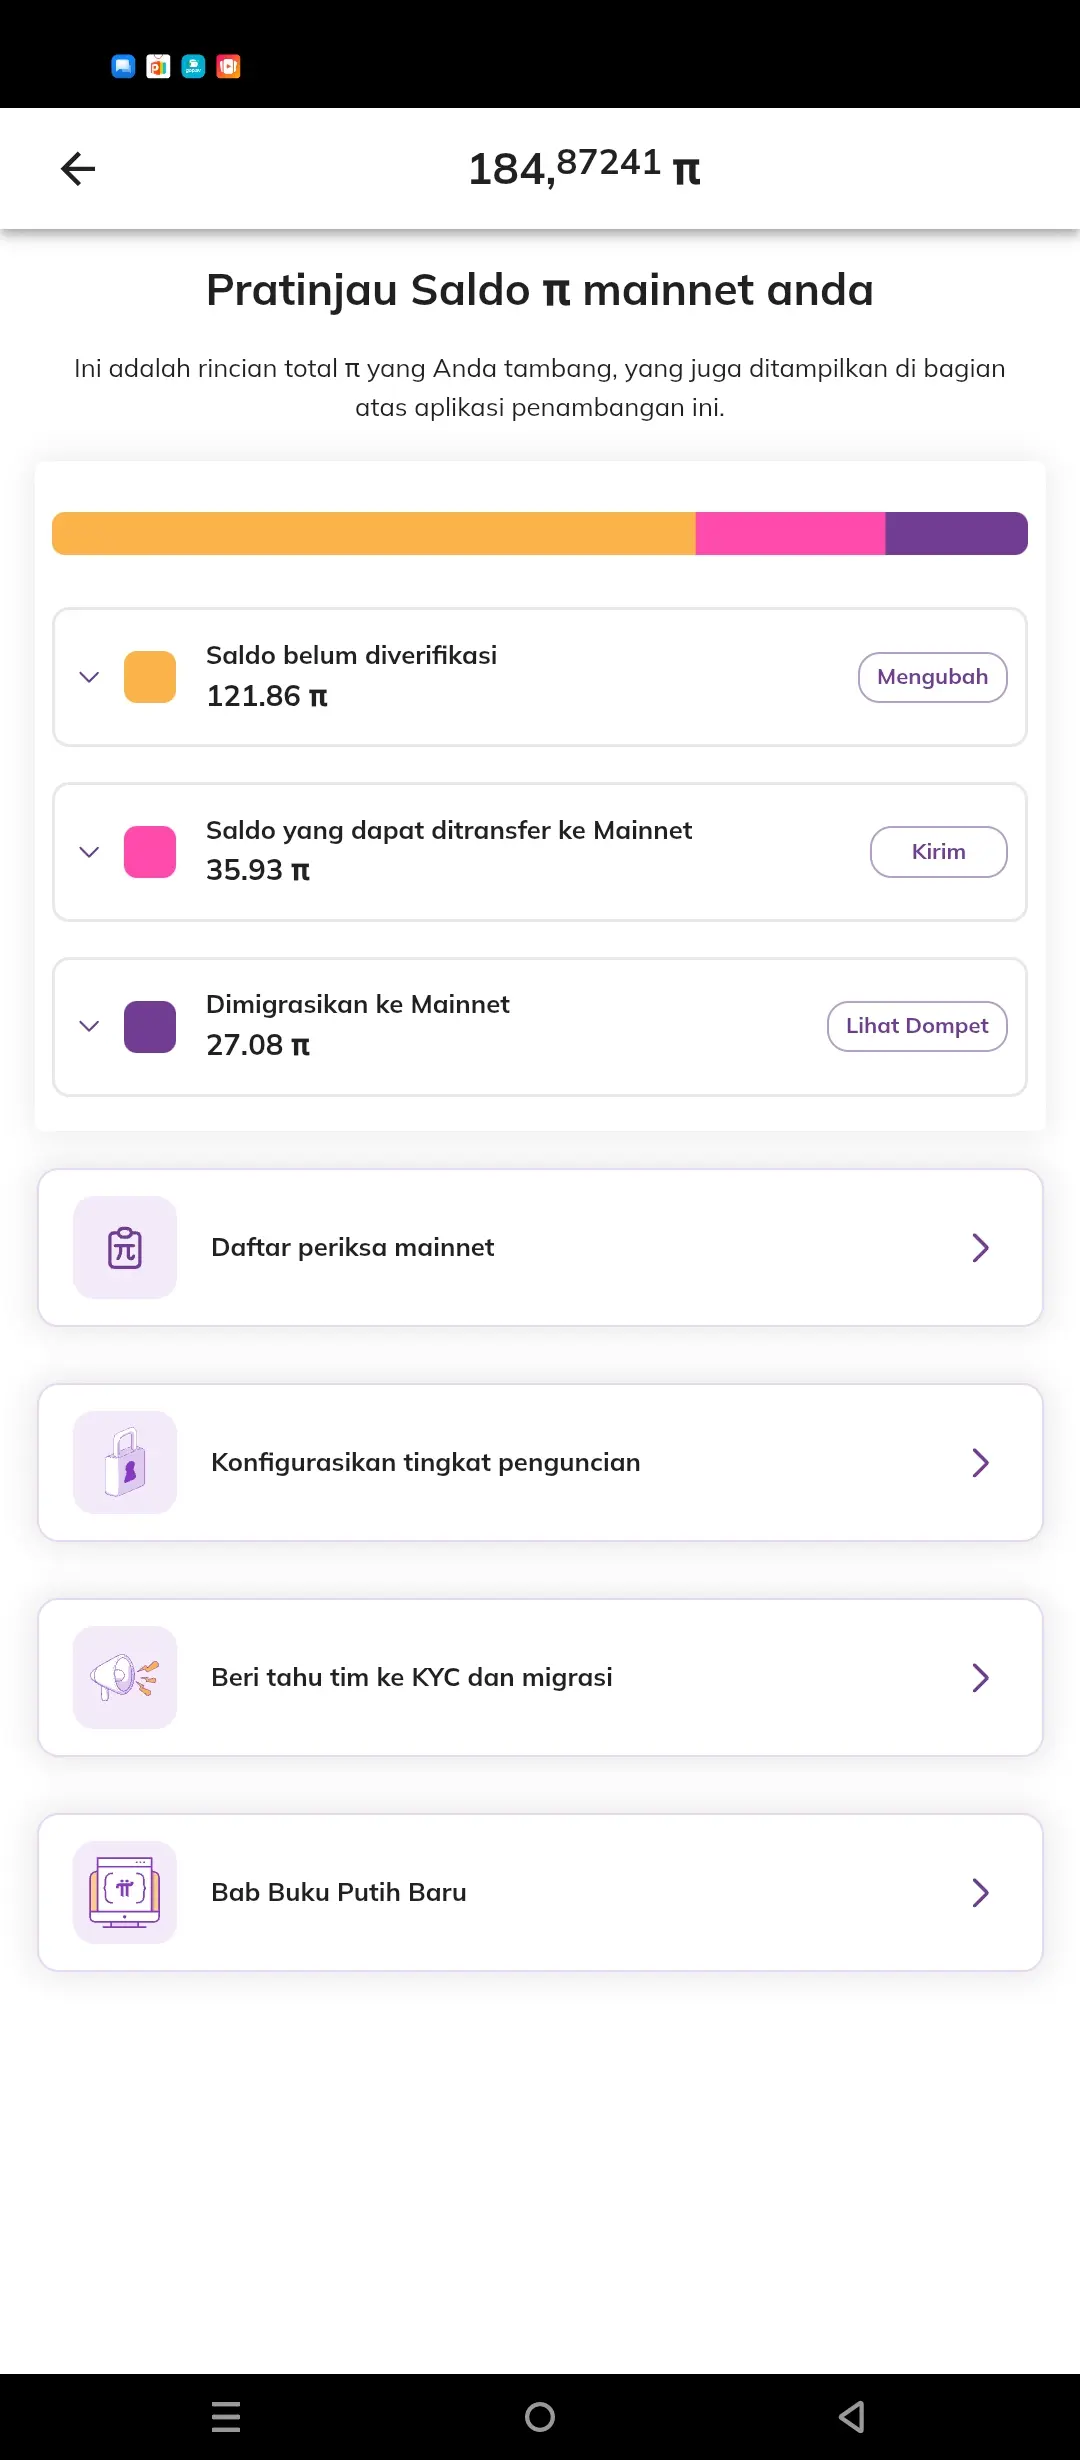Tap the 184,87241 π balance header
The image size is (1080, 2460).
pyautogui.click(x=584, y=168)
